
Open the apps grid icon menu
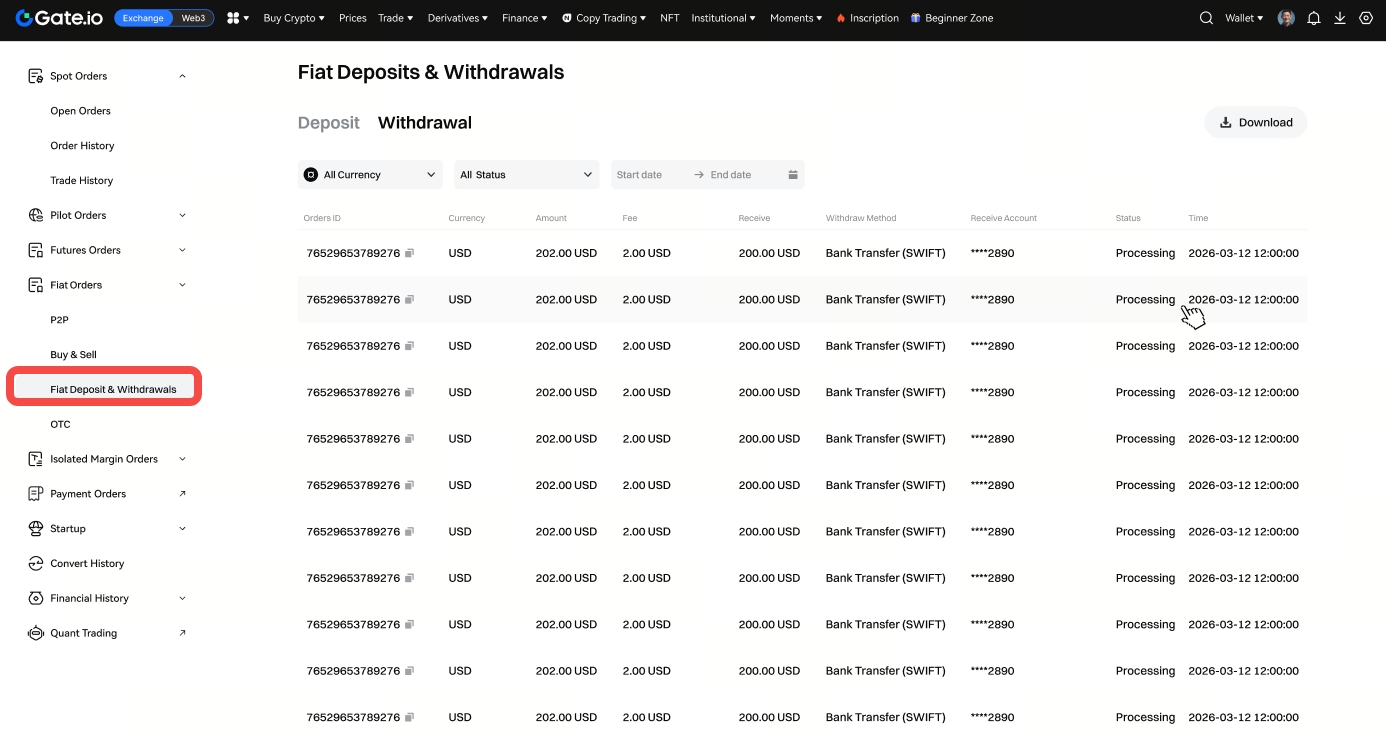point(233,18)
